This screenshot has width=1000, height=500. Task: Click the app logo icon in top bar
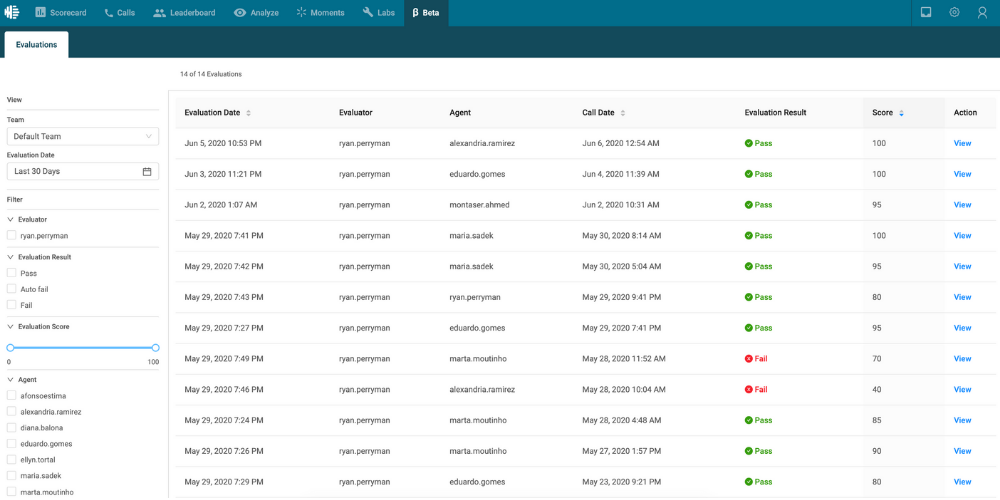[11, 12]
